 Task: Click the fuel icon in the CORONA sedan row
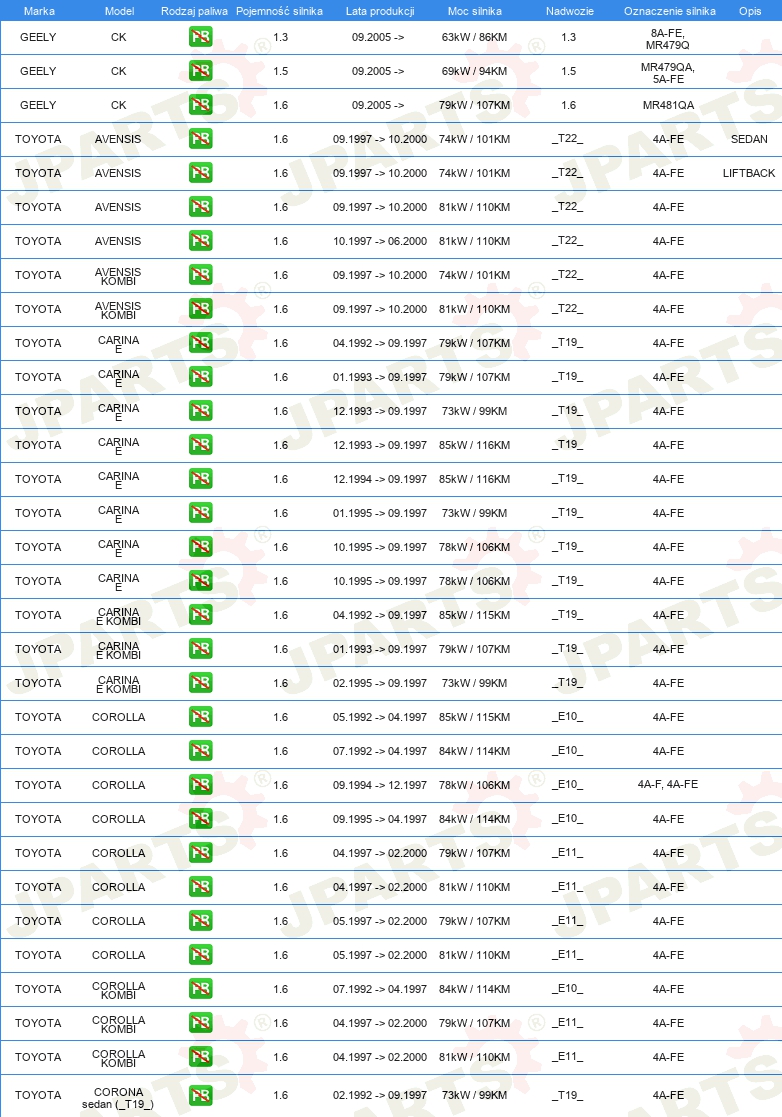tap(201, 1096)
